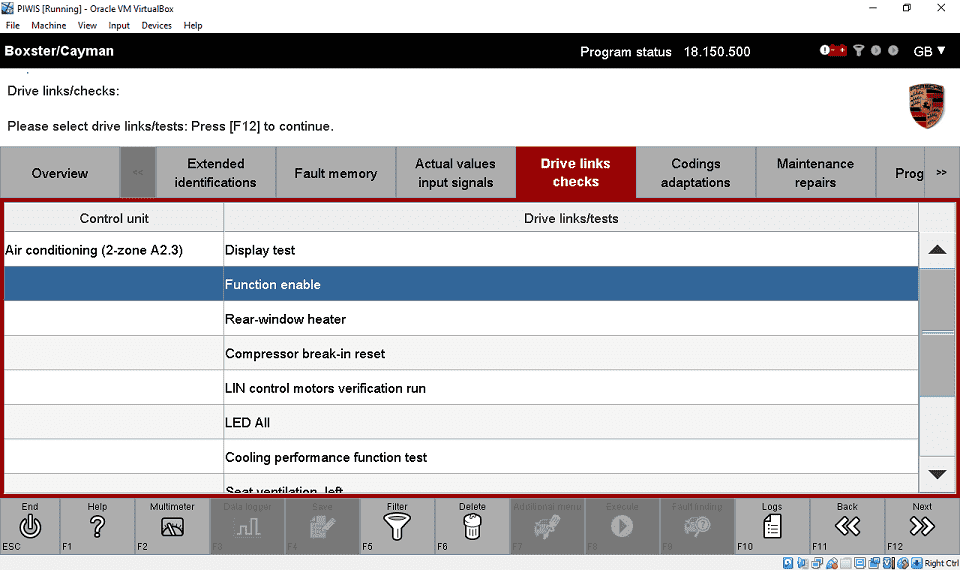
Task: Switch to the Fault memory tab
Action: pos(335,173)
